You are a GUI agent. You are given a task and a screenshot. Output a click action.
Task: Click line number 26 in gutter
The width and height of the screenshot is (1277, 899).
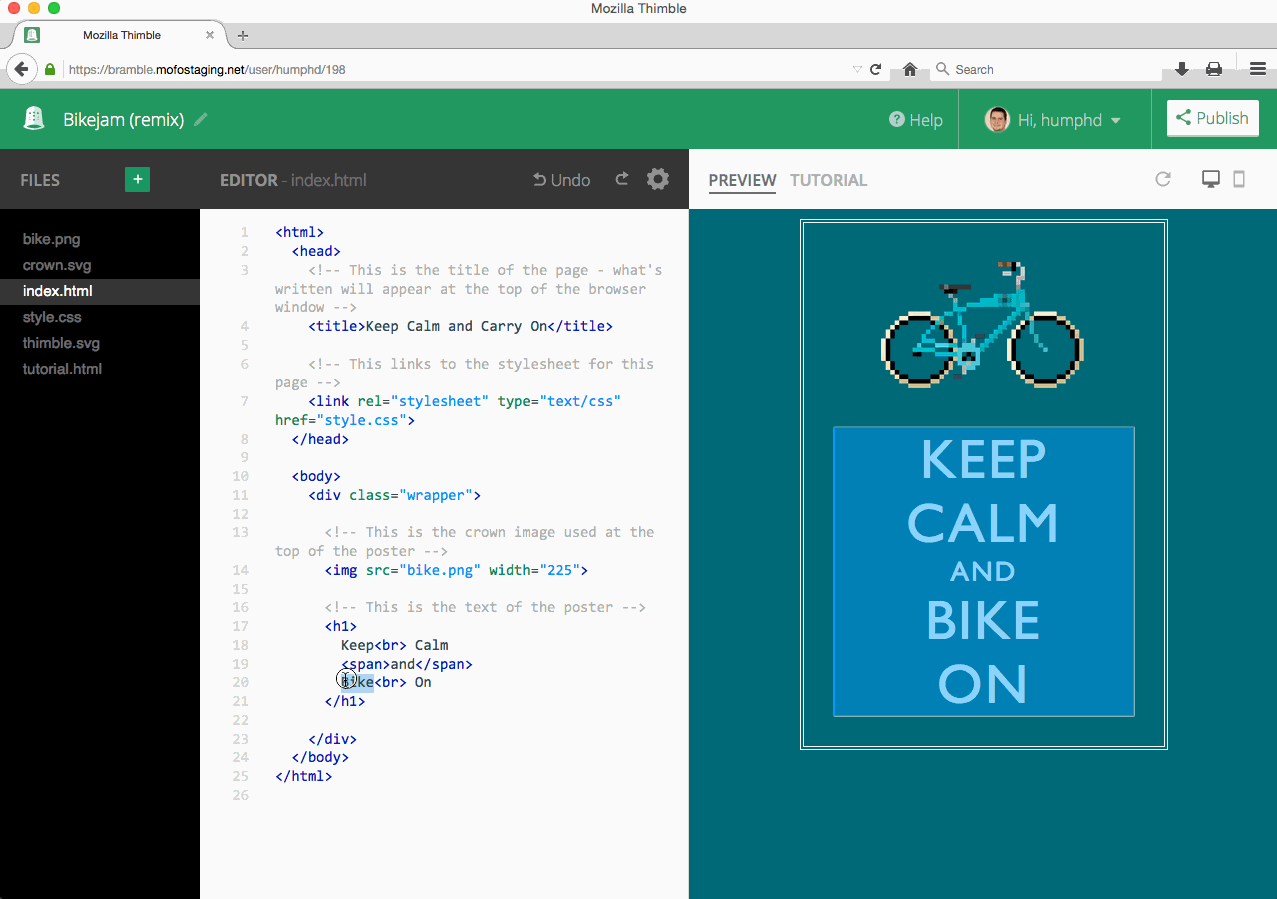pos(240,795)
